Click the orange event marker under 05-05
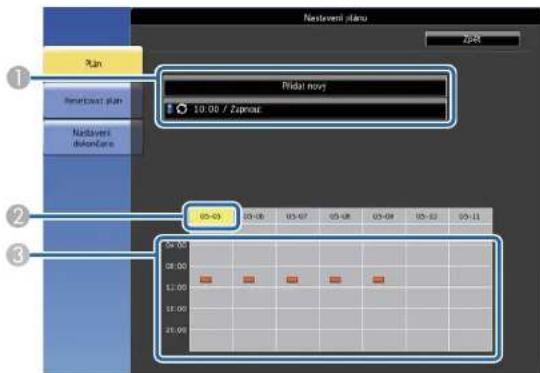 click(206, 279)
